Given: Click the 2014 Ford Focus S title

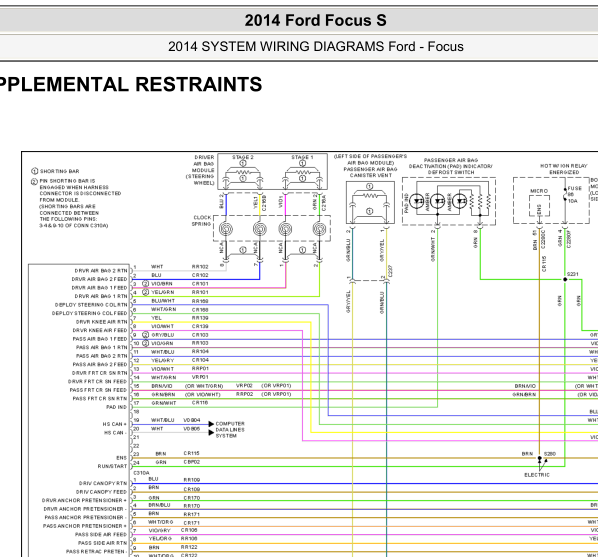Looking at the screenshot, I should [x=315, y=21].
